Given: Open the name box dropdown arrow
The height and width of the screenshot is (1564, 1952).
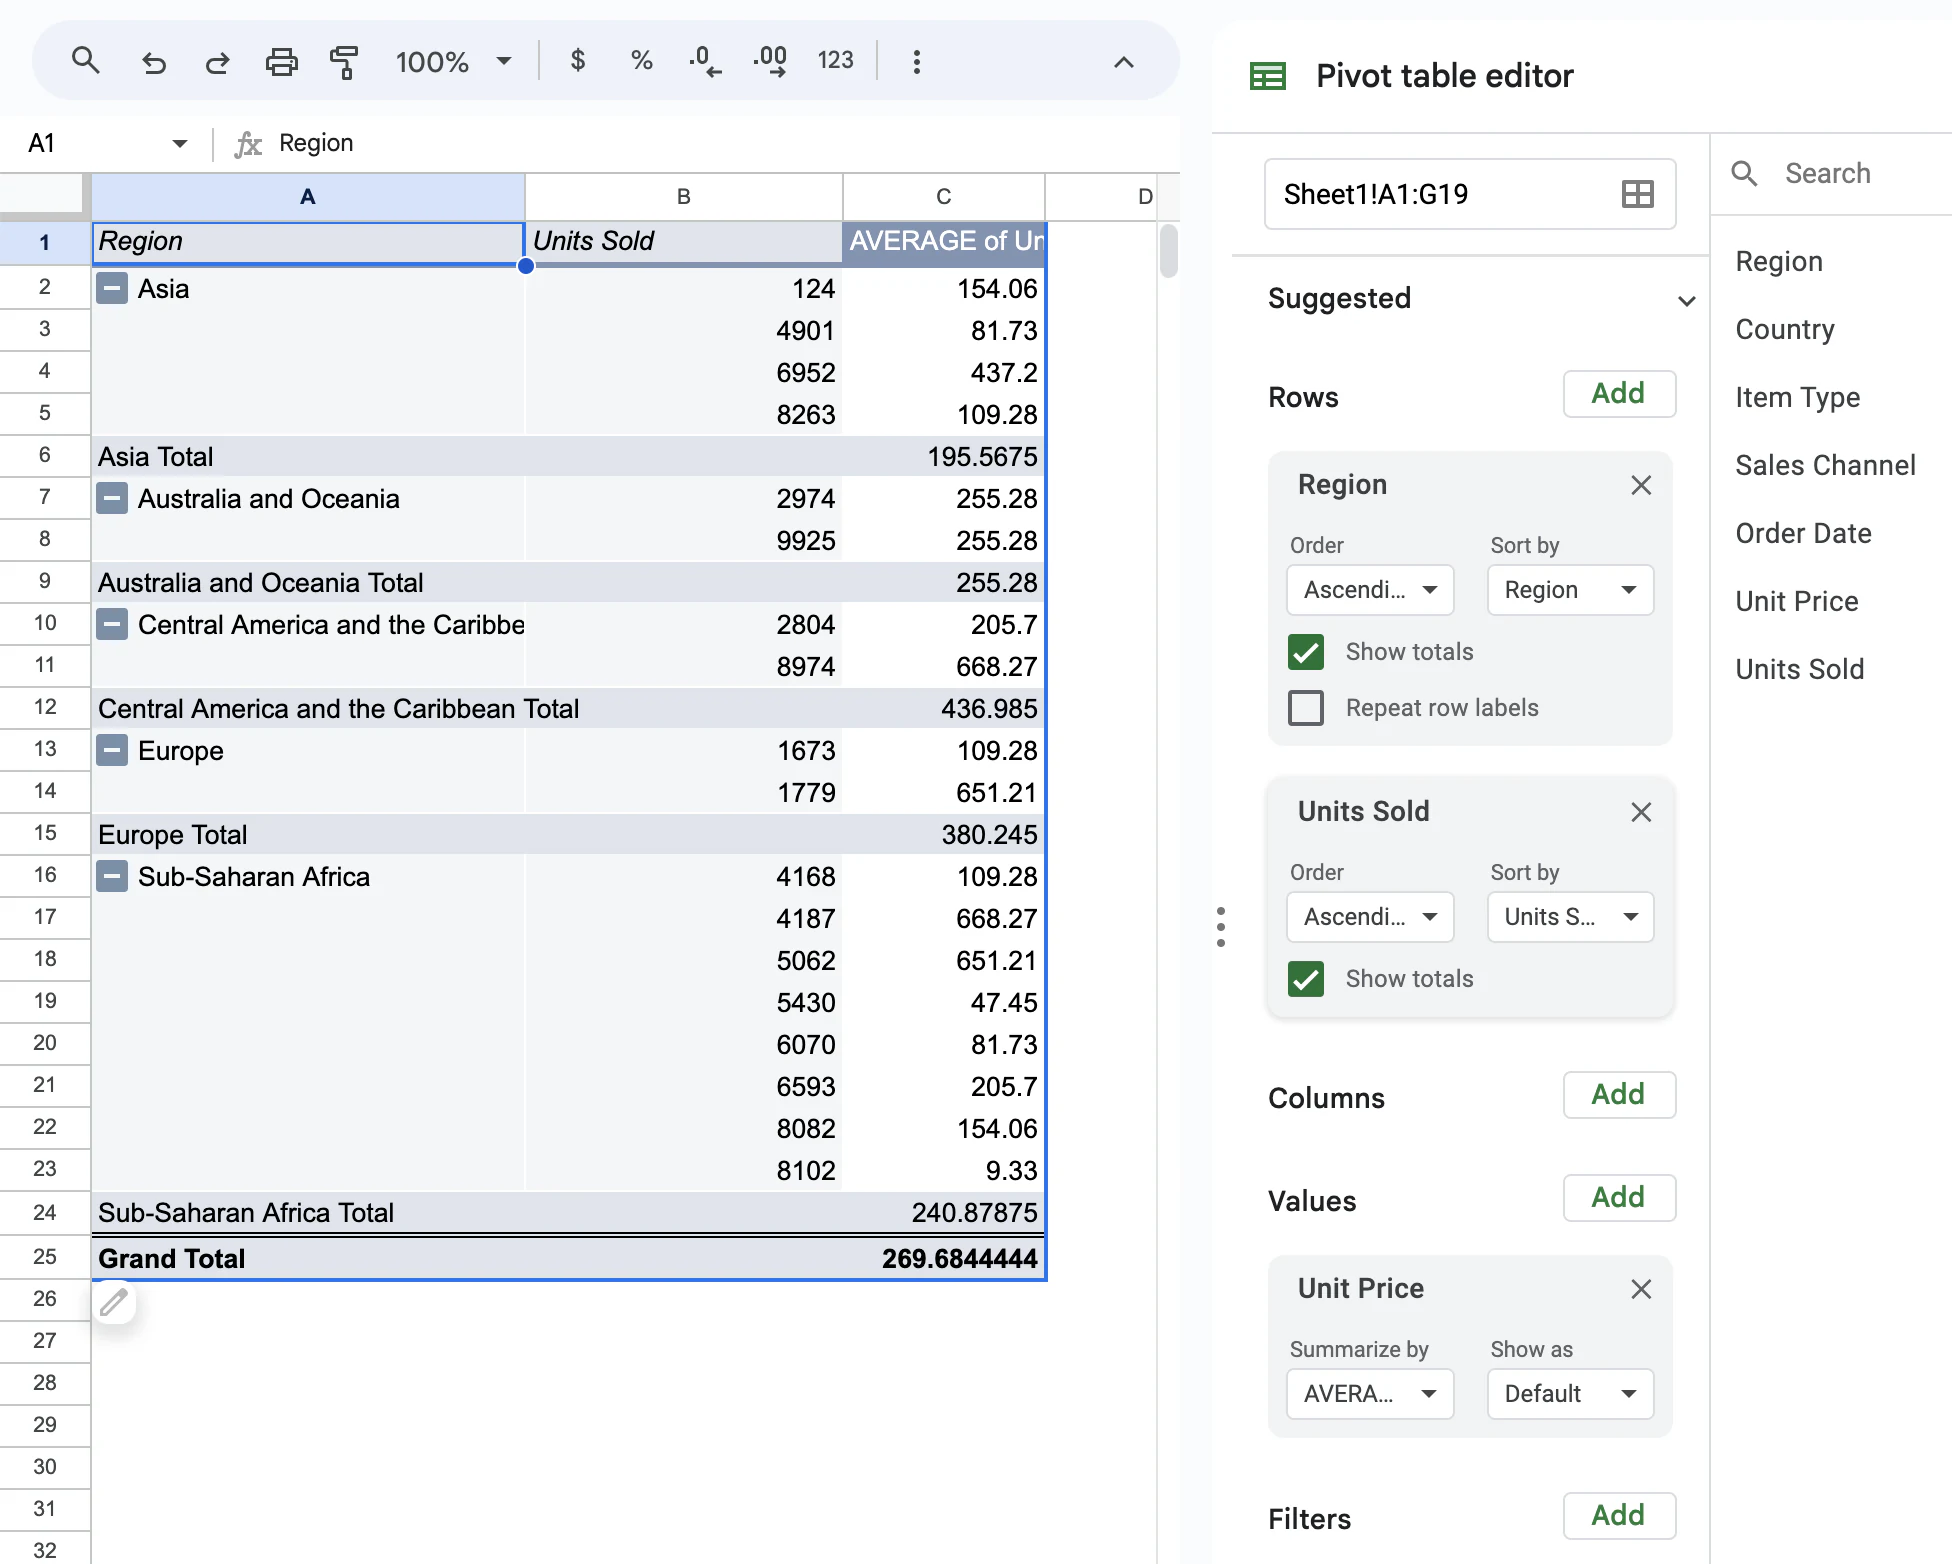Looking at the screenshot, I should [x=180, y=143].
